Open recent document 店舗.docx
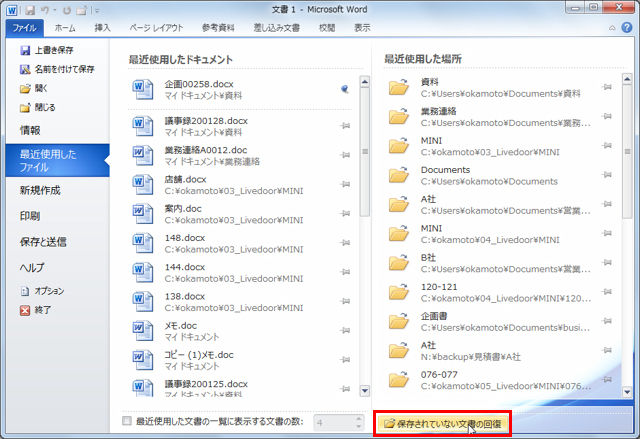This screenshot has height=439, width=640. (241, 185)
